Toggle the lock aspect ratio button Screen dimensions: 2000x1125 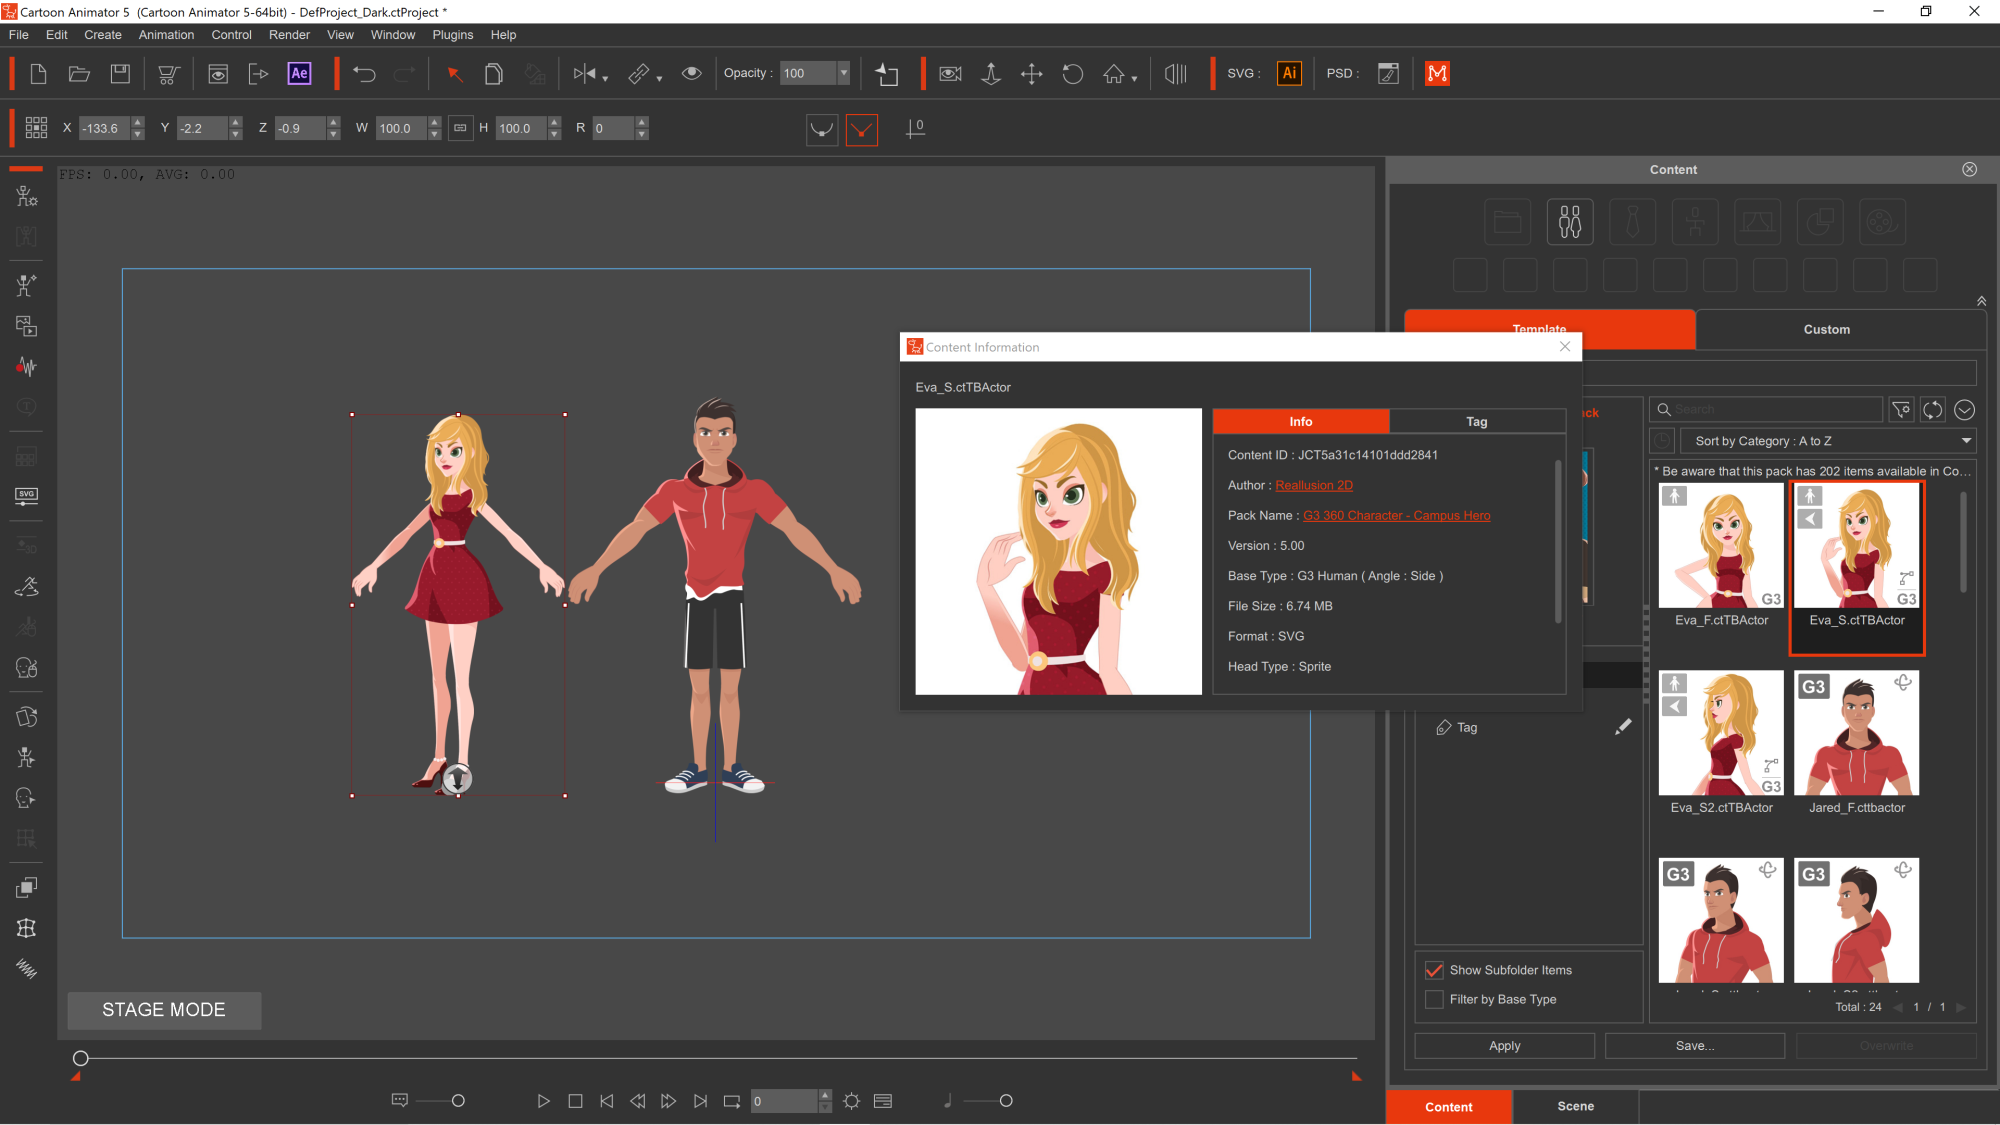pyautogui.click(x=460, y=128)
